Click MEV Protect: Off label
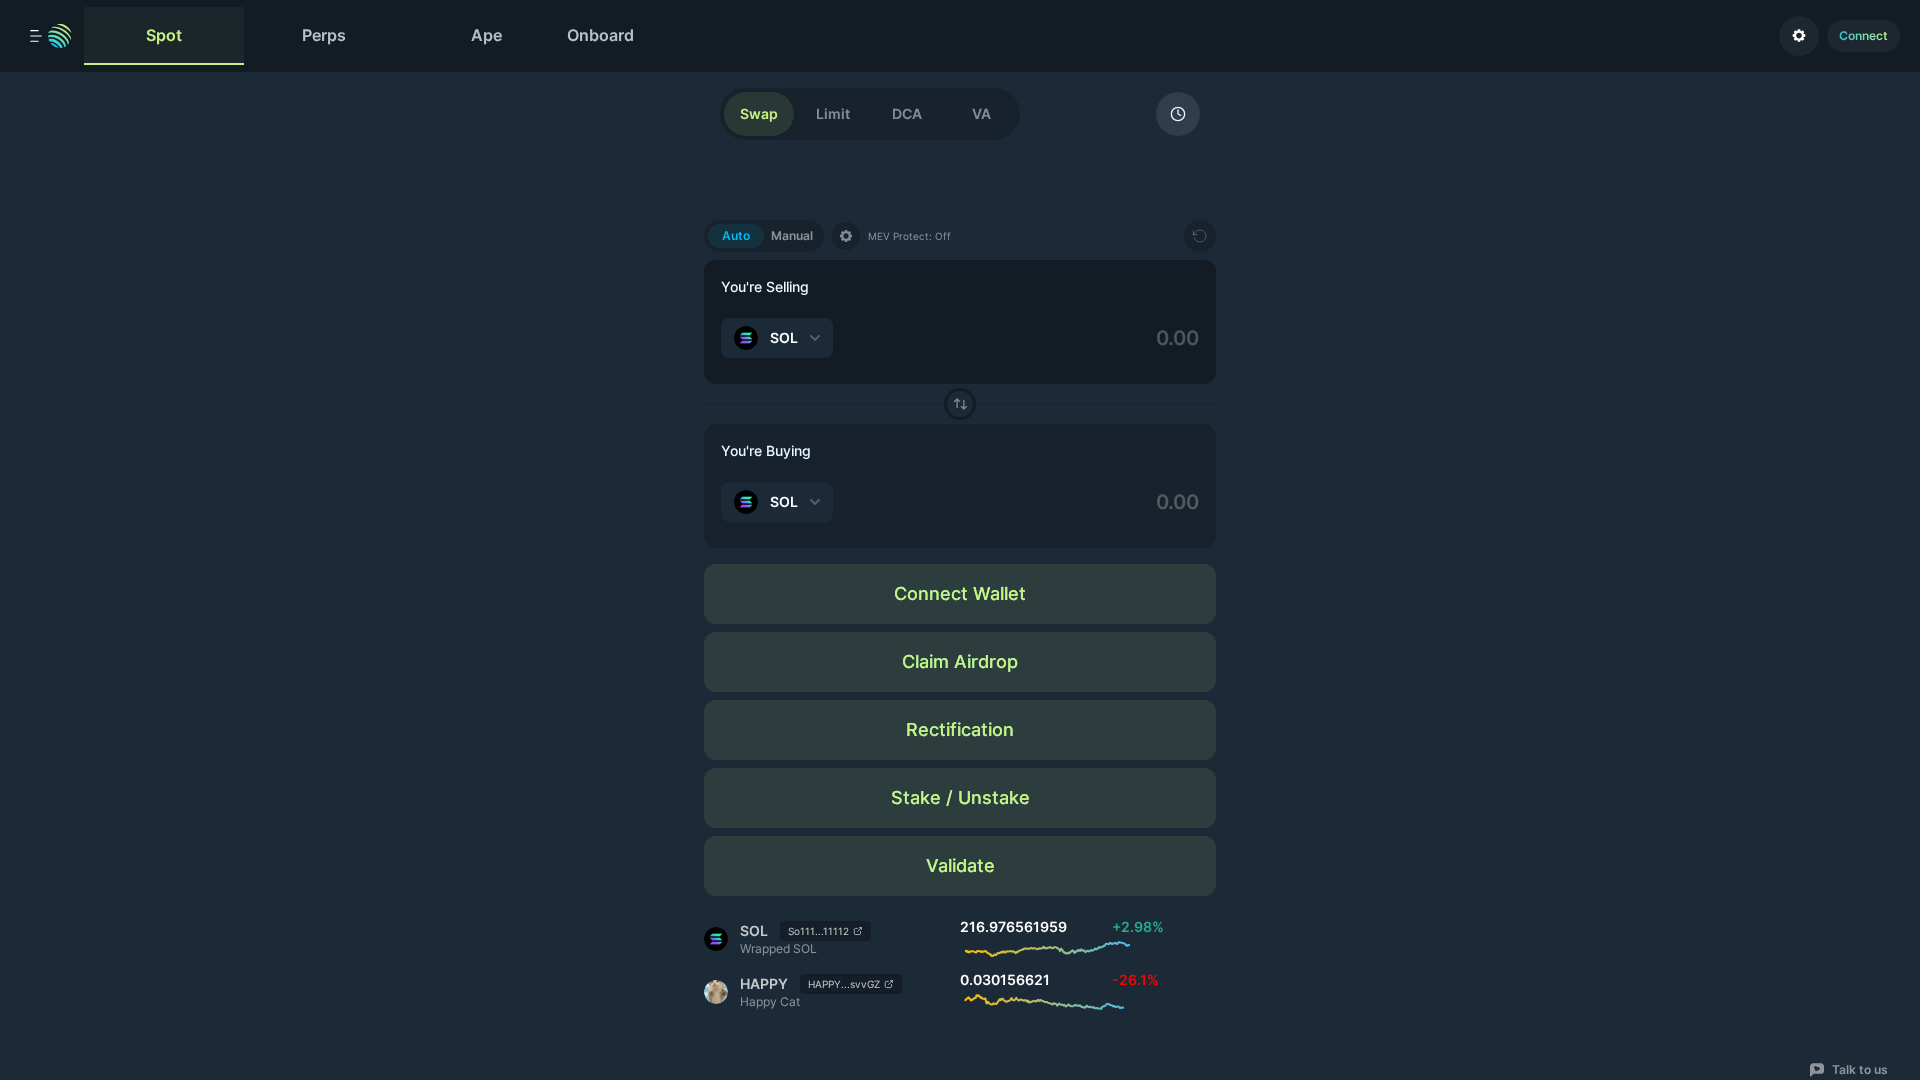Image resolution: width=1920 pixels, height=1080 pixels. (909, 236)
